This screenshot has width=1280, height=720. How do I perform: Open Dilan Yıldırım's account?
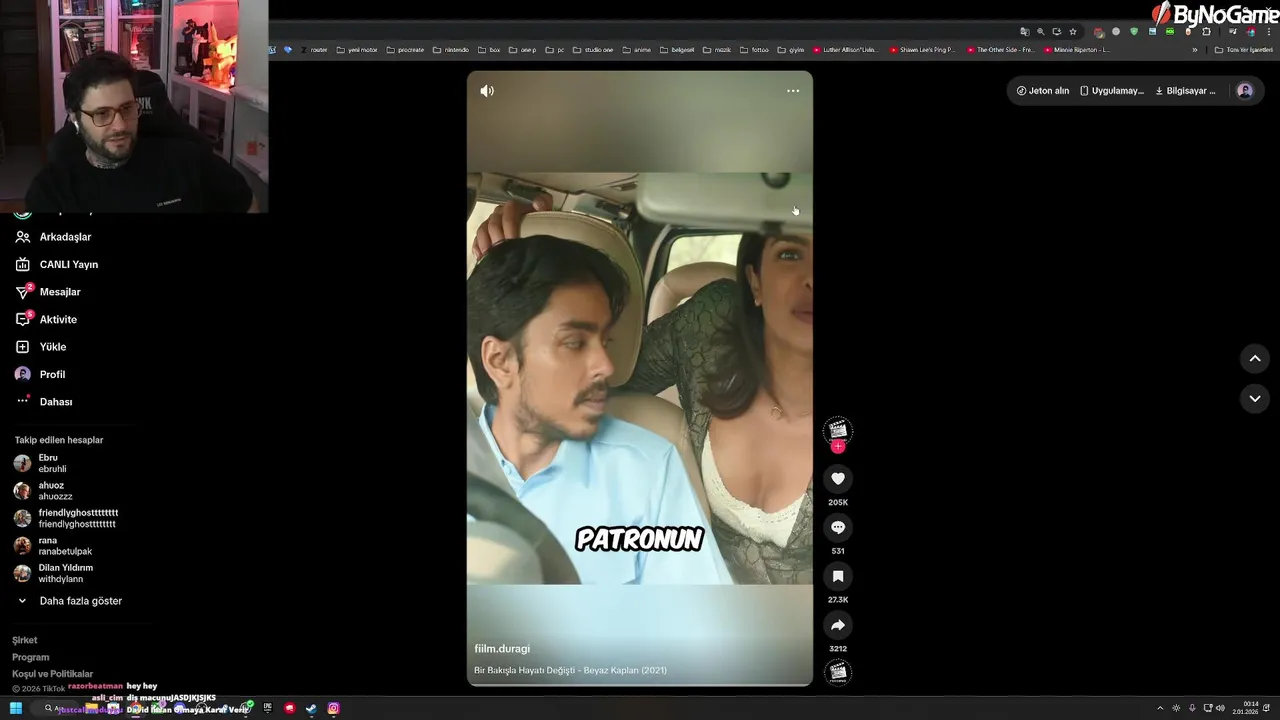pyautogui.click(x=53, y=573)
